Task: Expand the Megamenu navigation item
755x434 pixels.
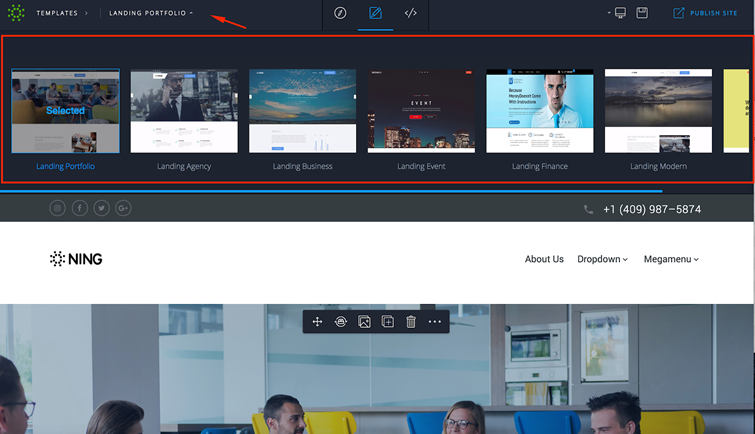Action: tap(671, 259)
